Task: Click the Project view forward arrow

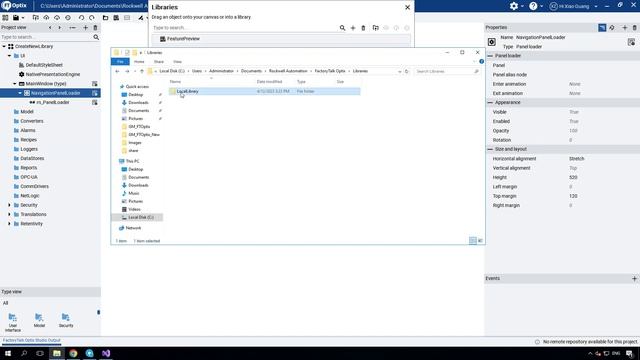Action: pos(60,27)
